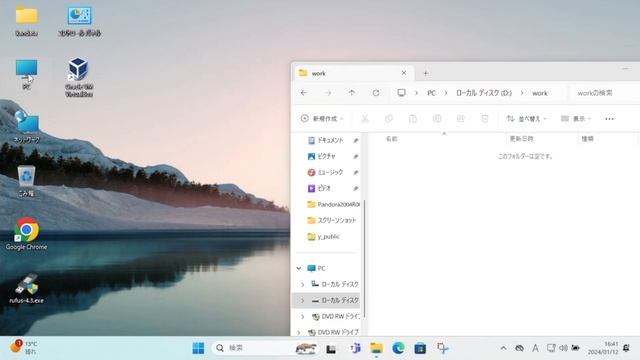The image size is (640, 360).
Task: Expand the first Local Disk tree node
Action: (x=302, y=284)
